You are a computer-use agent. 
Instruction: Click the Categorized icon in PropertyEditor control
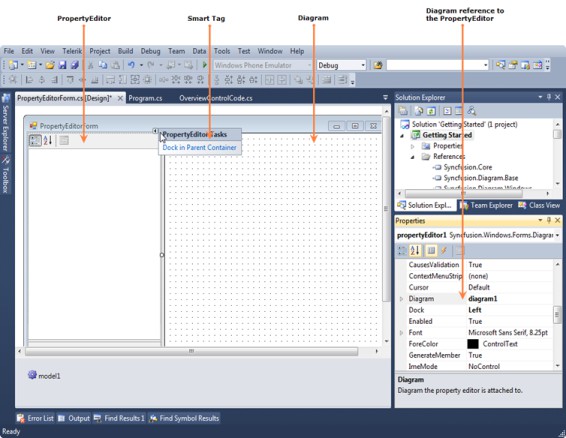click(35, 140)
